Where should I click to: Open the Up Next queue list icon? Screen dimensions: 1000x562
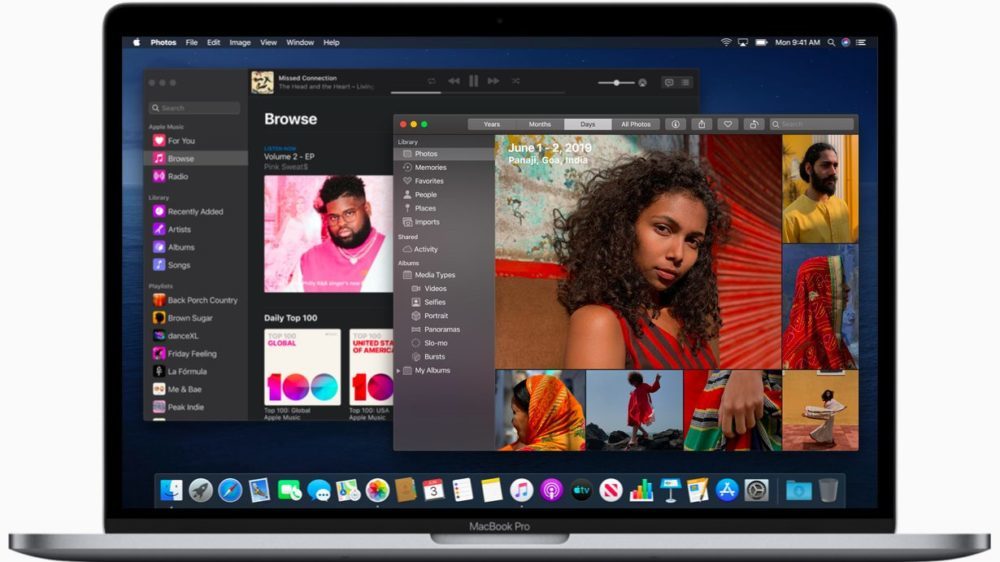coord(685,82)
